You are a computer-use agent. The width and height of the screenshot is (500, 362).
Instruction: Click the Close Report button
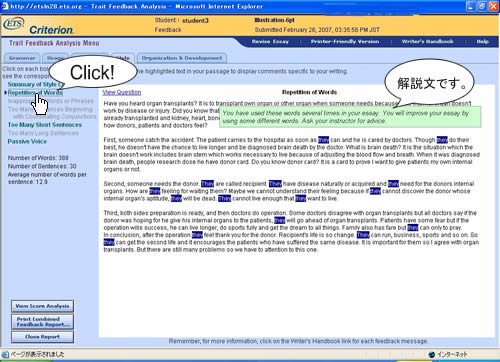[x=42, y=337]
